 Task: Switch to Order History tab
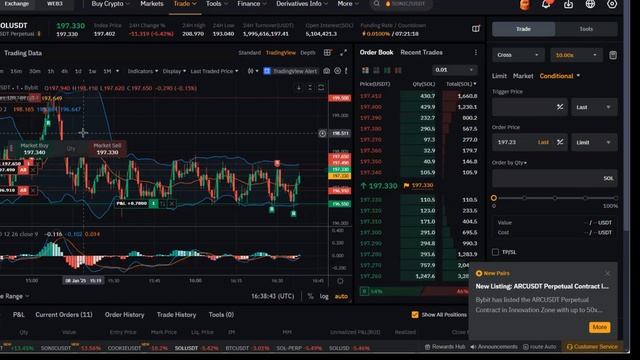coord(124,315)
